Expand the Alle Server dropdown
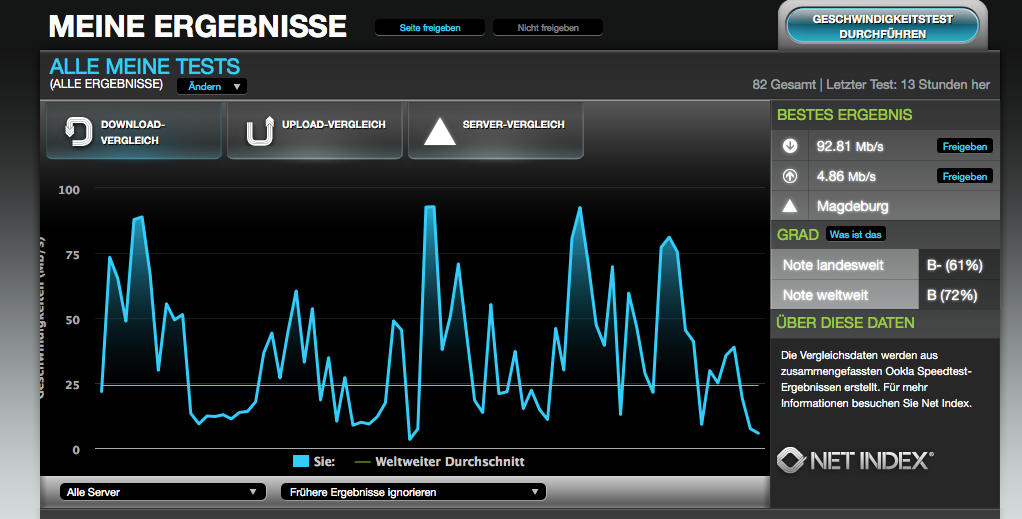Viewport: 1022px width, 519px height. pyautogui.click(x=160, y=492)
